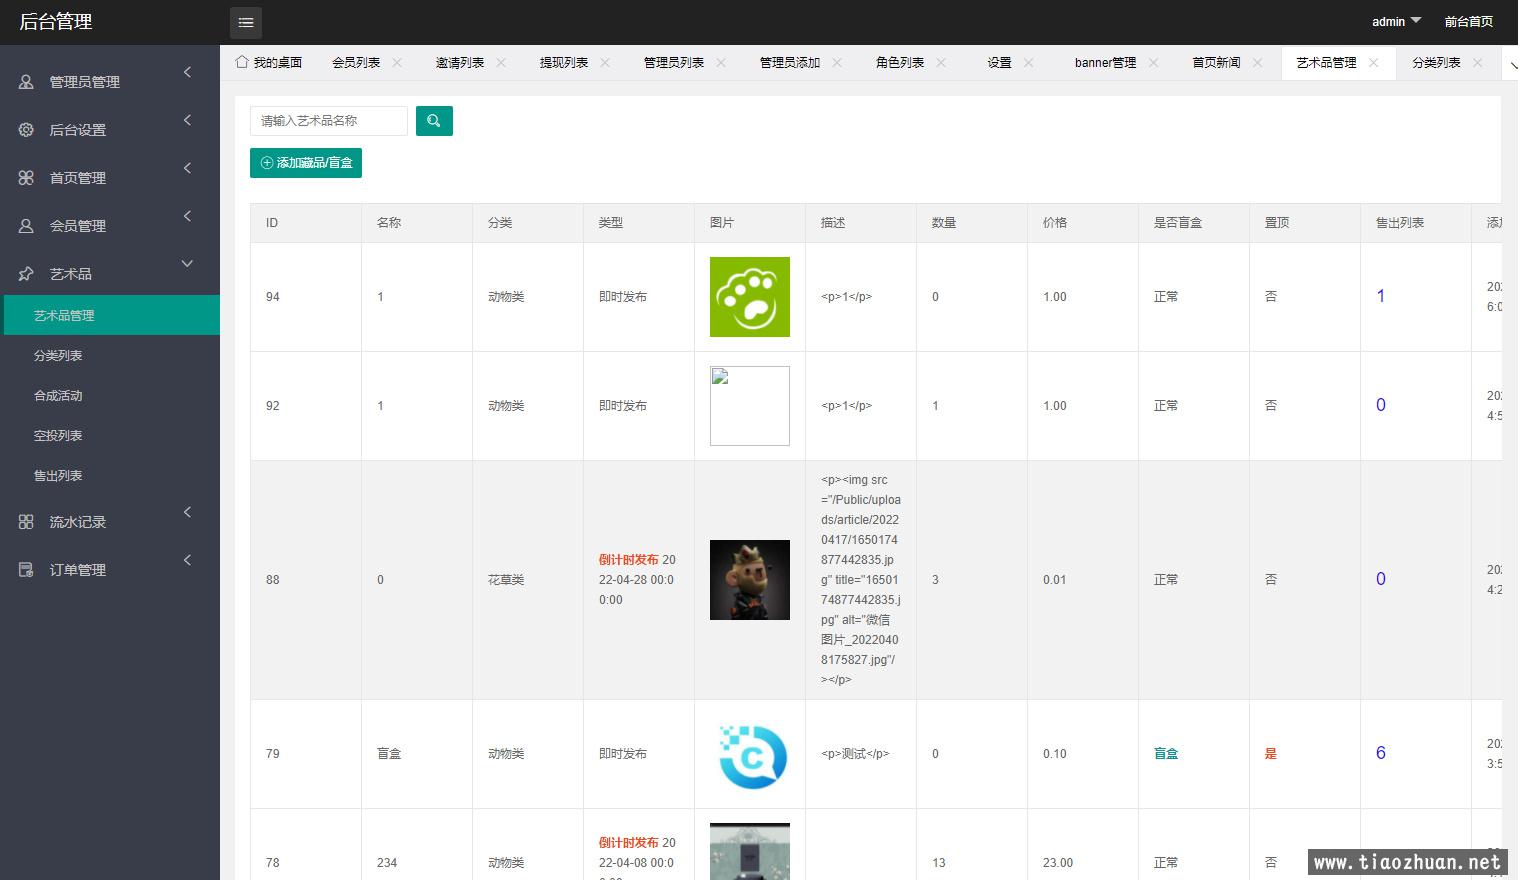The height and width of the screenshot is (880, 1518).
Task: Close the 首页新闻 tab
Action: click(1258, 62)
